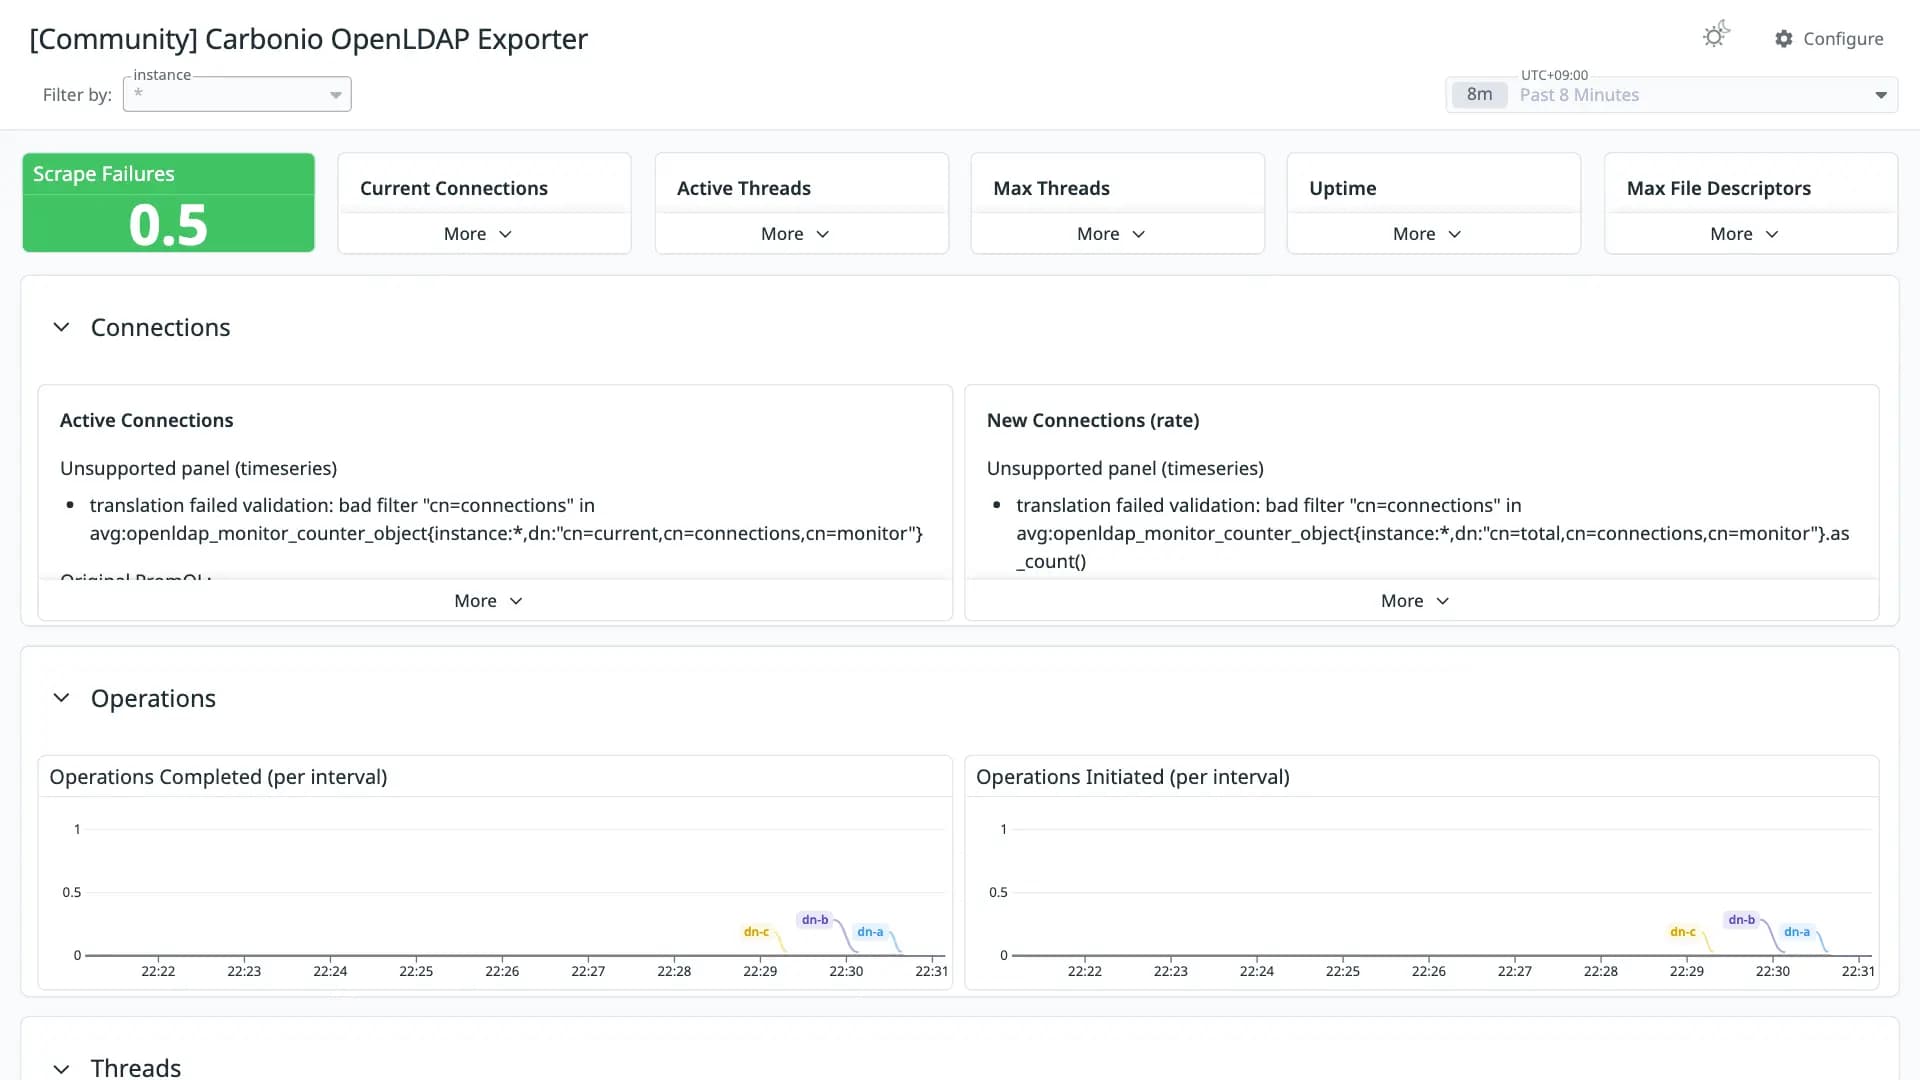This screenshot has height=1080, width=1920.
Task: Collapse the Threads section chevron
Action: [x=61, y=1068]
